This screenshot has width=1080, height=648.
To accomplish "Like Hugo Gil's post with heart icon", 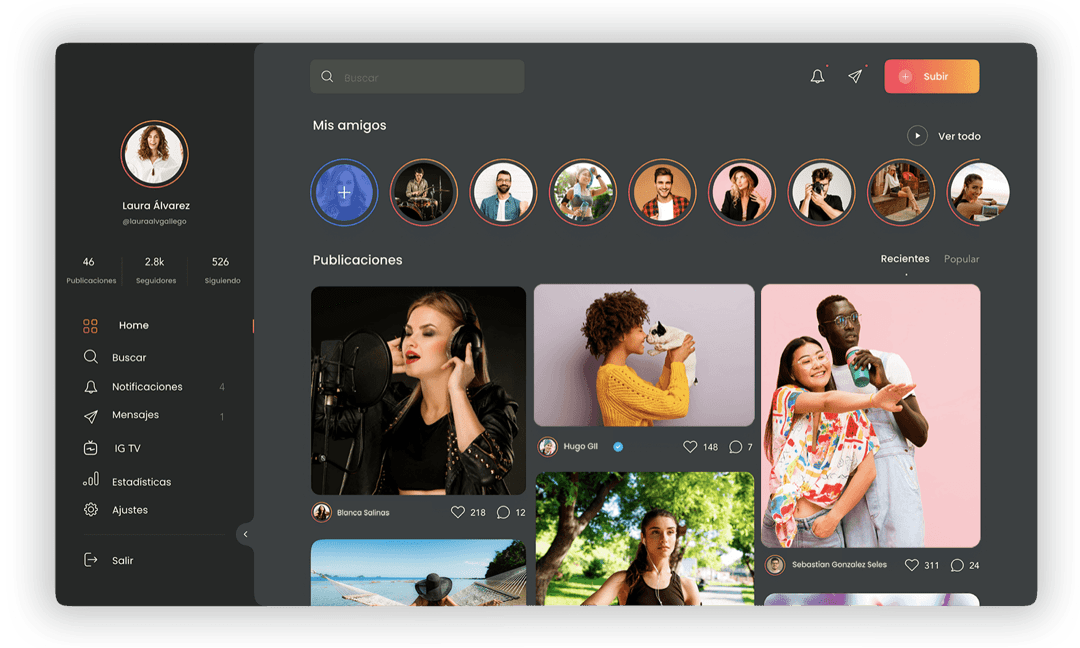I will pyautogui.click(x=690, y=447).
